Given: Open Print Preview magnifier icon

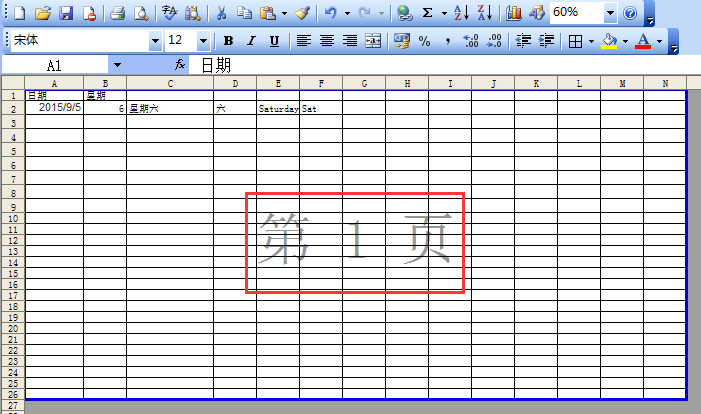Looking at the screenshot, I should (141, 13).
